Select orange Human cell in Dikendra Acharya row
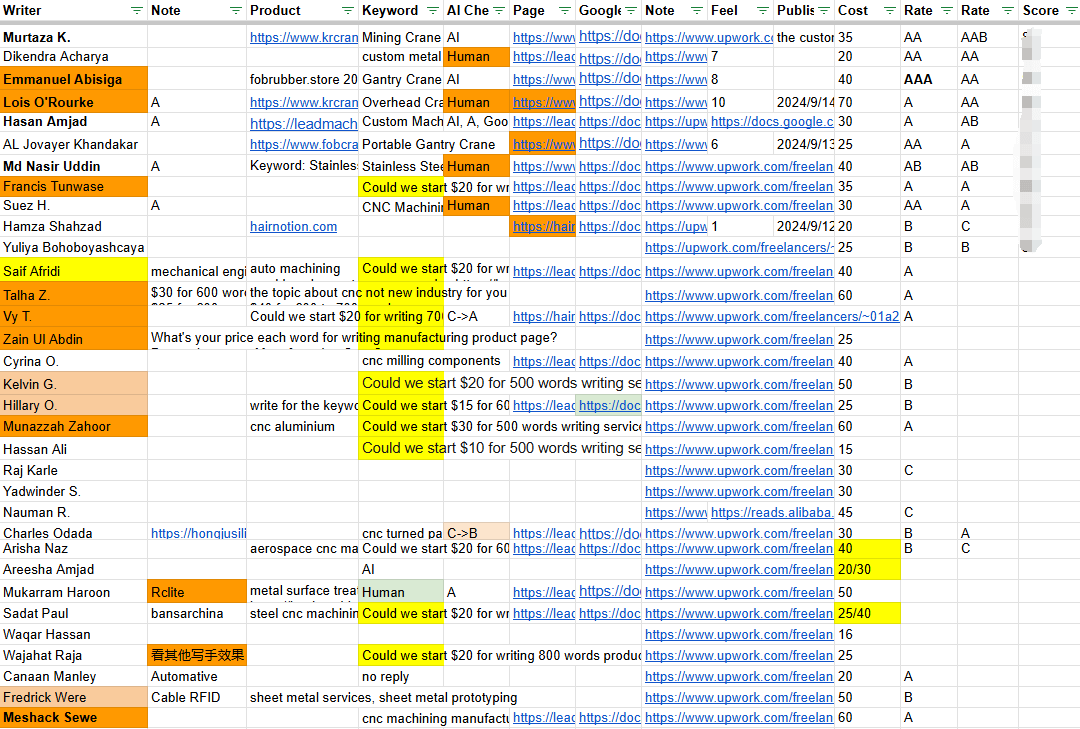The image size is (1080, 729). click(x=477, y=57)
